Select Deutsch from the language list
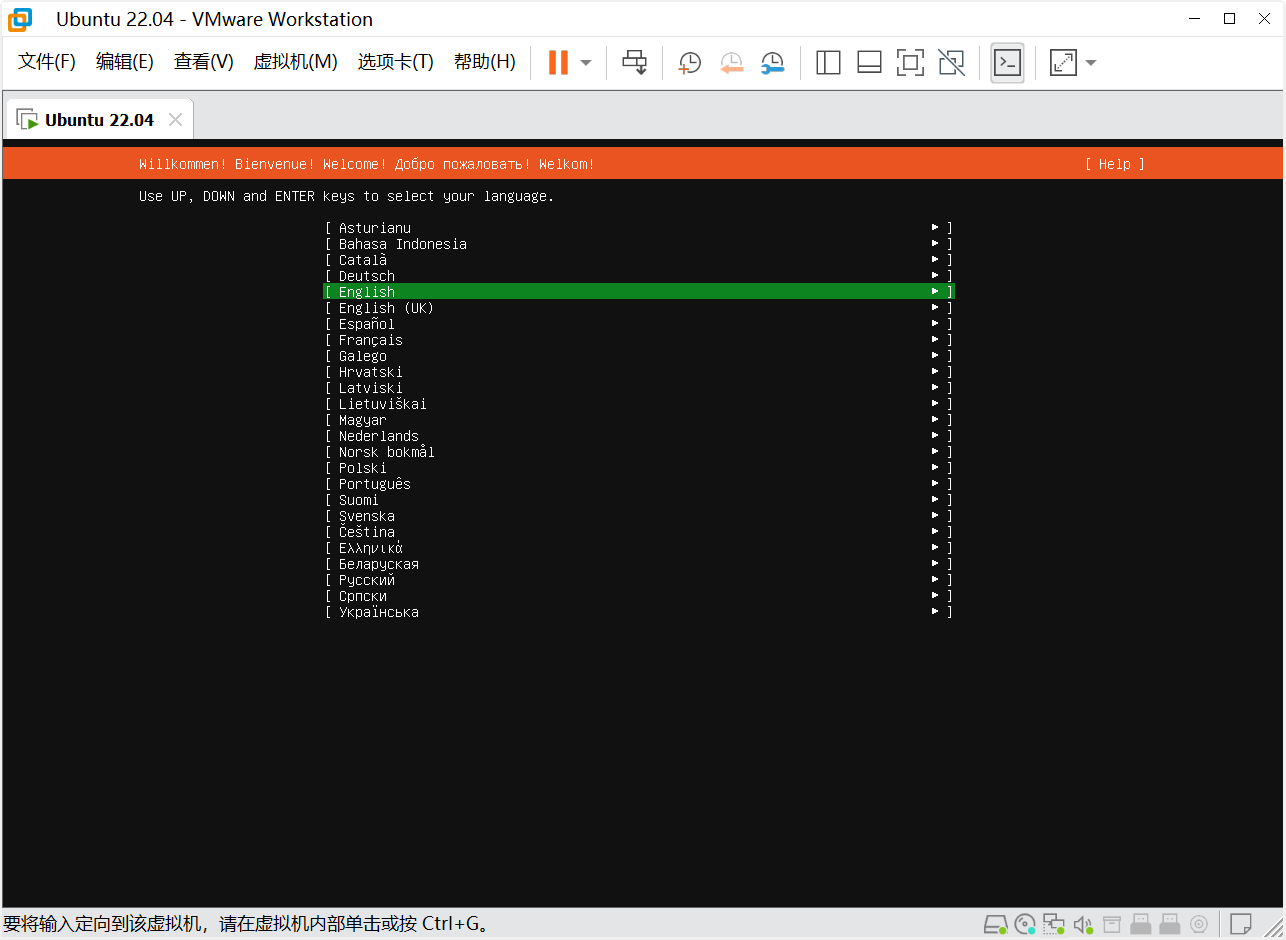Viewport: 1286px width, 940px height. (639, 276)
